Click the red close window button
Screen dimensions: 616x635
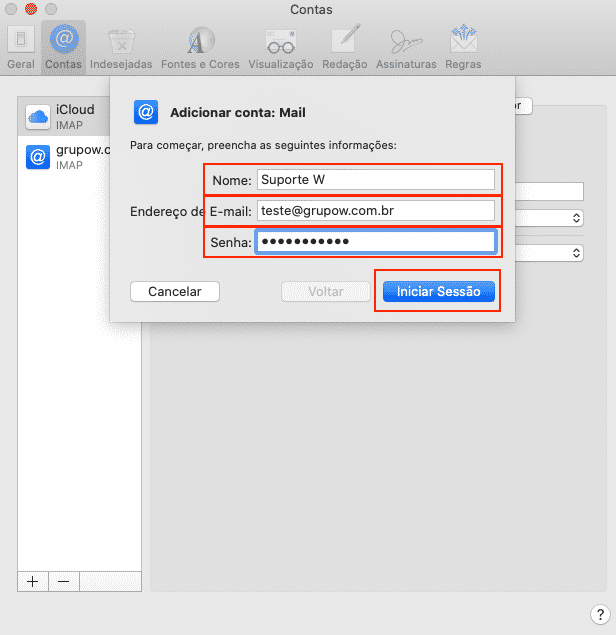pos(31,9)
